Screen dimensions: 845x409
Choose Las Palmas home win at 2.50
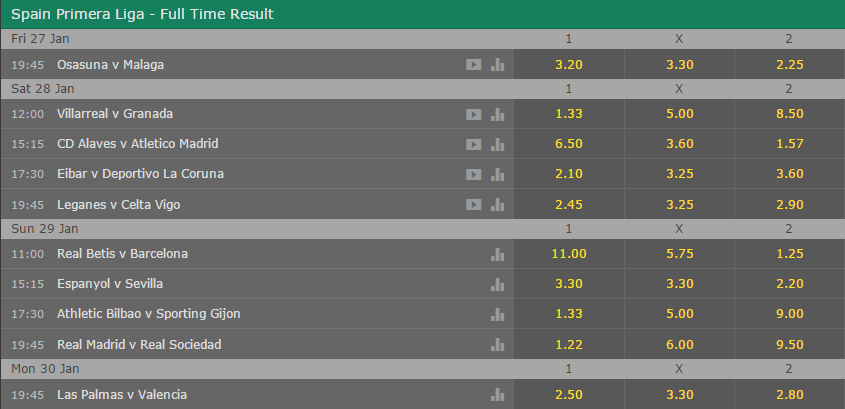(568, 394)
